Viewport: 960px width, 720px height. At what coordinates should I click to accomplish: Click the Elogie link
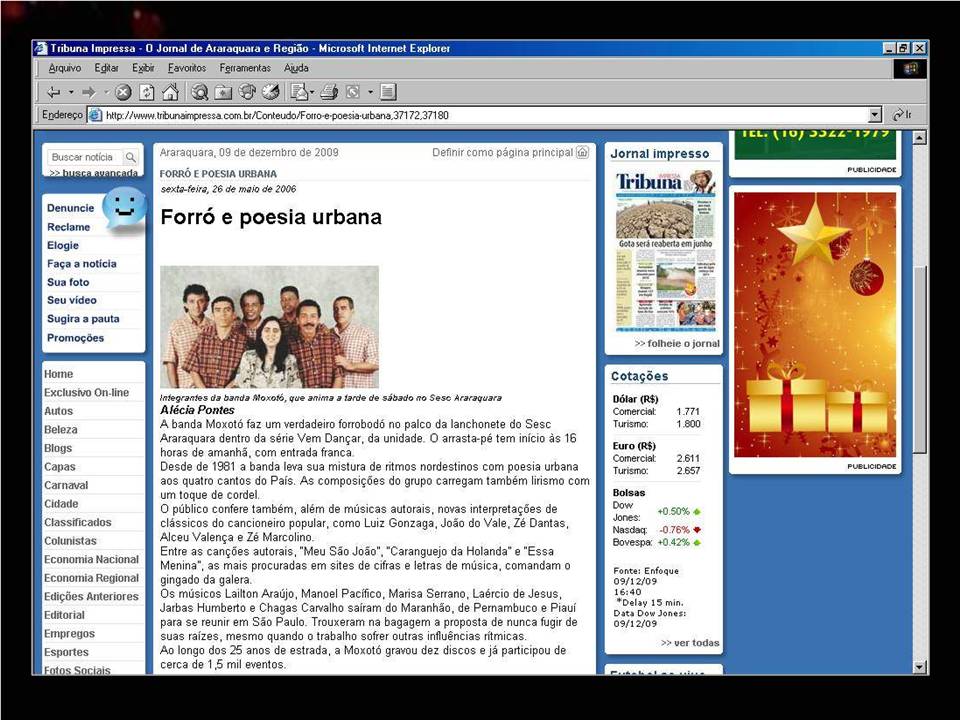(x=63, y=246)
